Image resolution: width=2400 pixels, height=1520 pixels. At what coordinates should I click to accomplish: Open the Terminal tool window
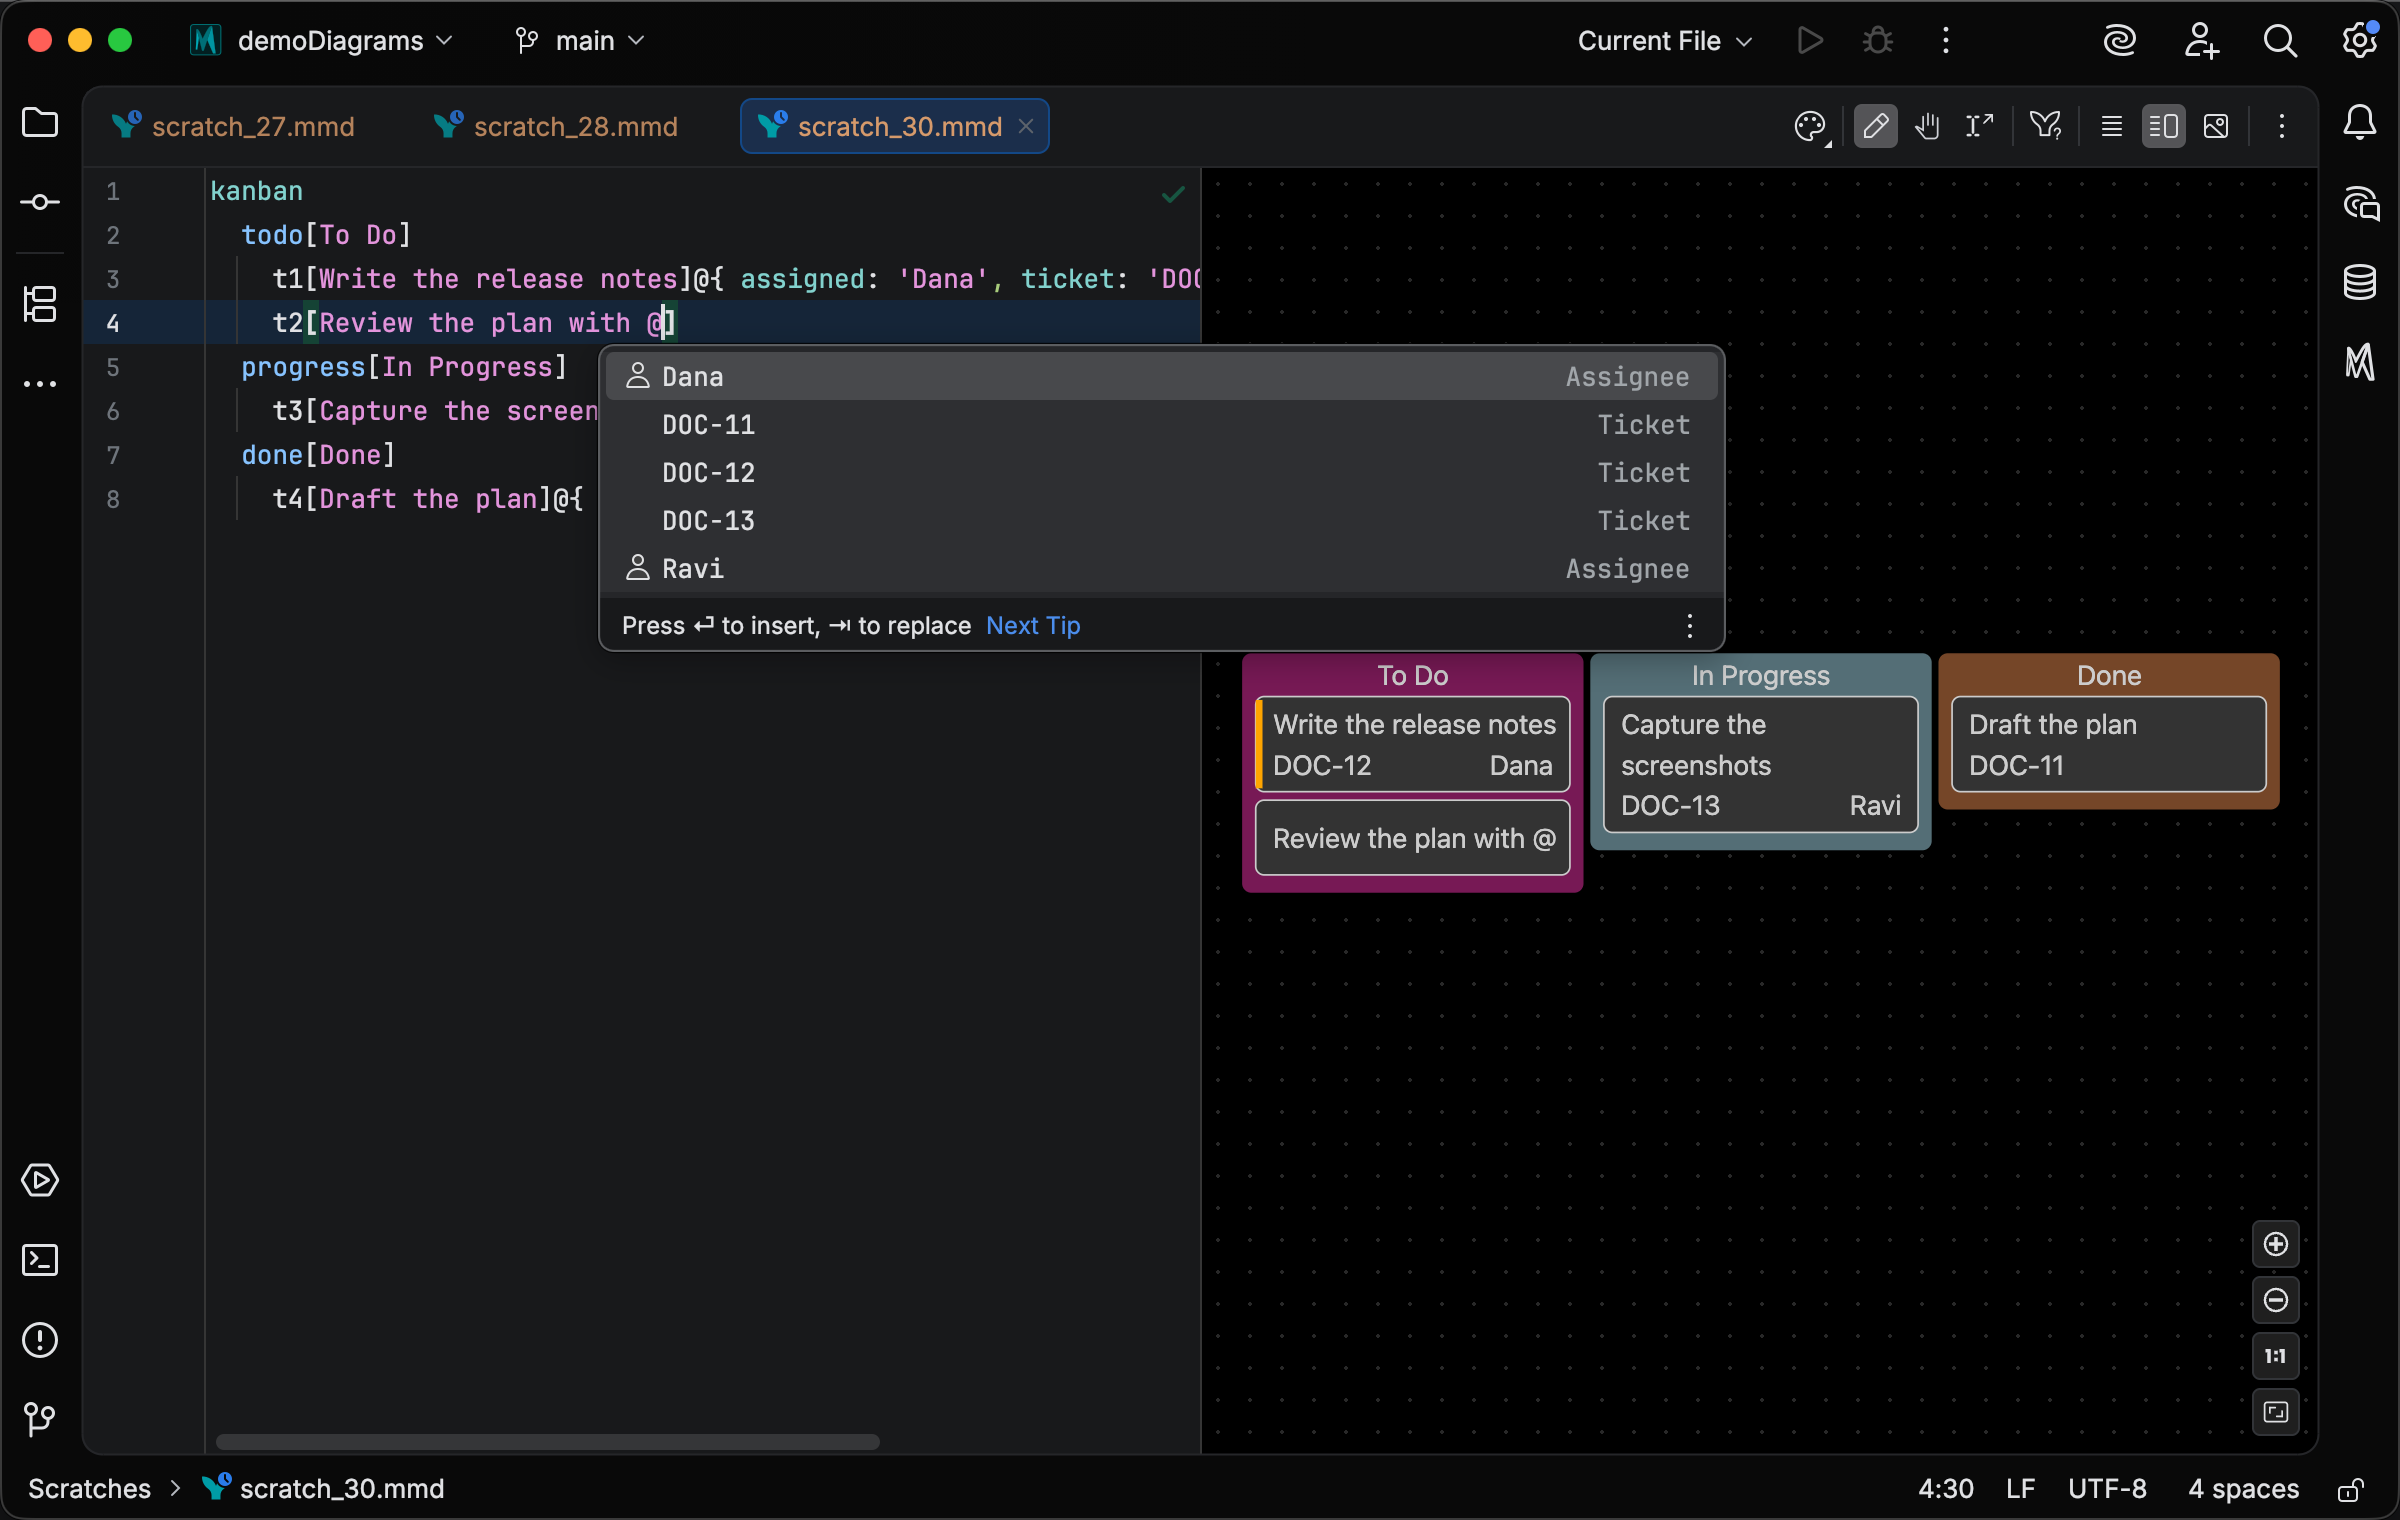tap(40, 1260)
